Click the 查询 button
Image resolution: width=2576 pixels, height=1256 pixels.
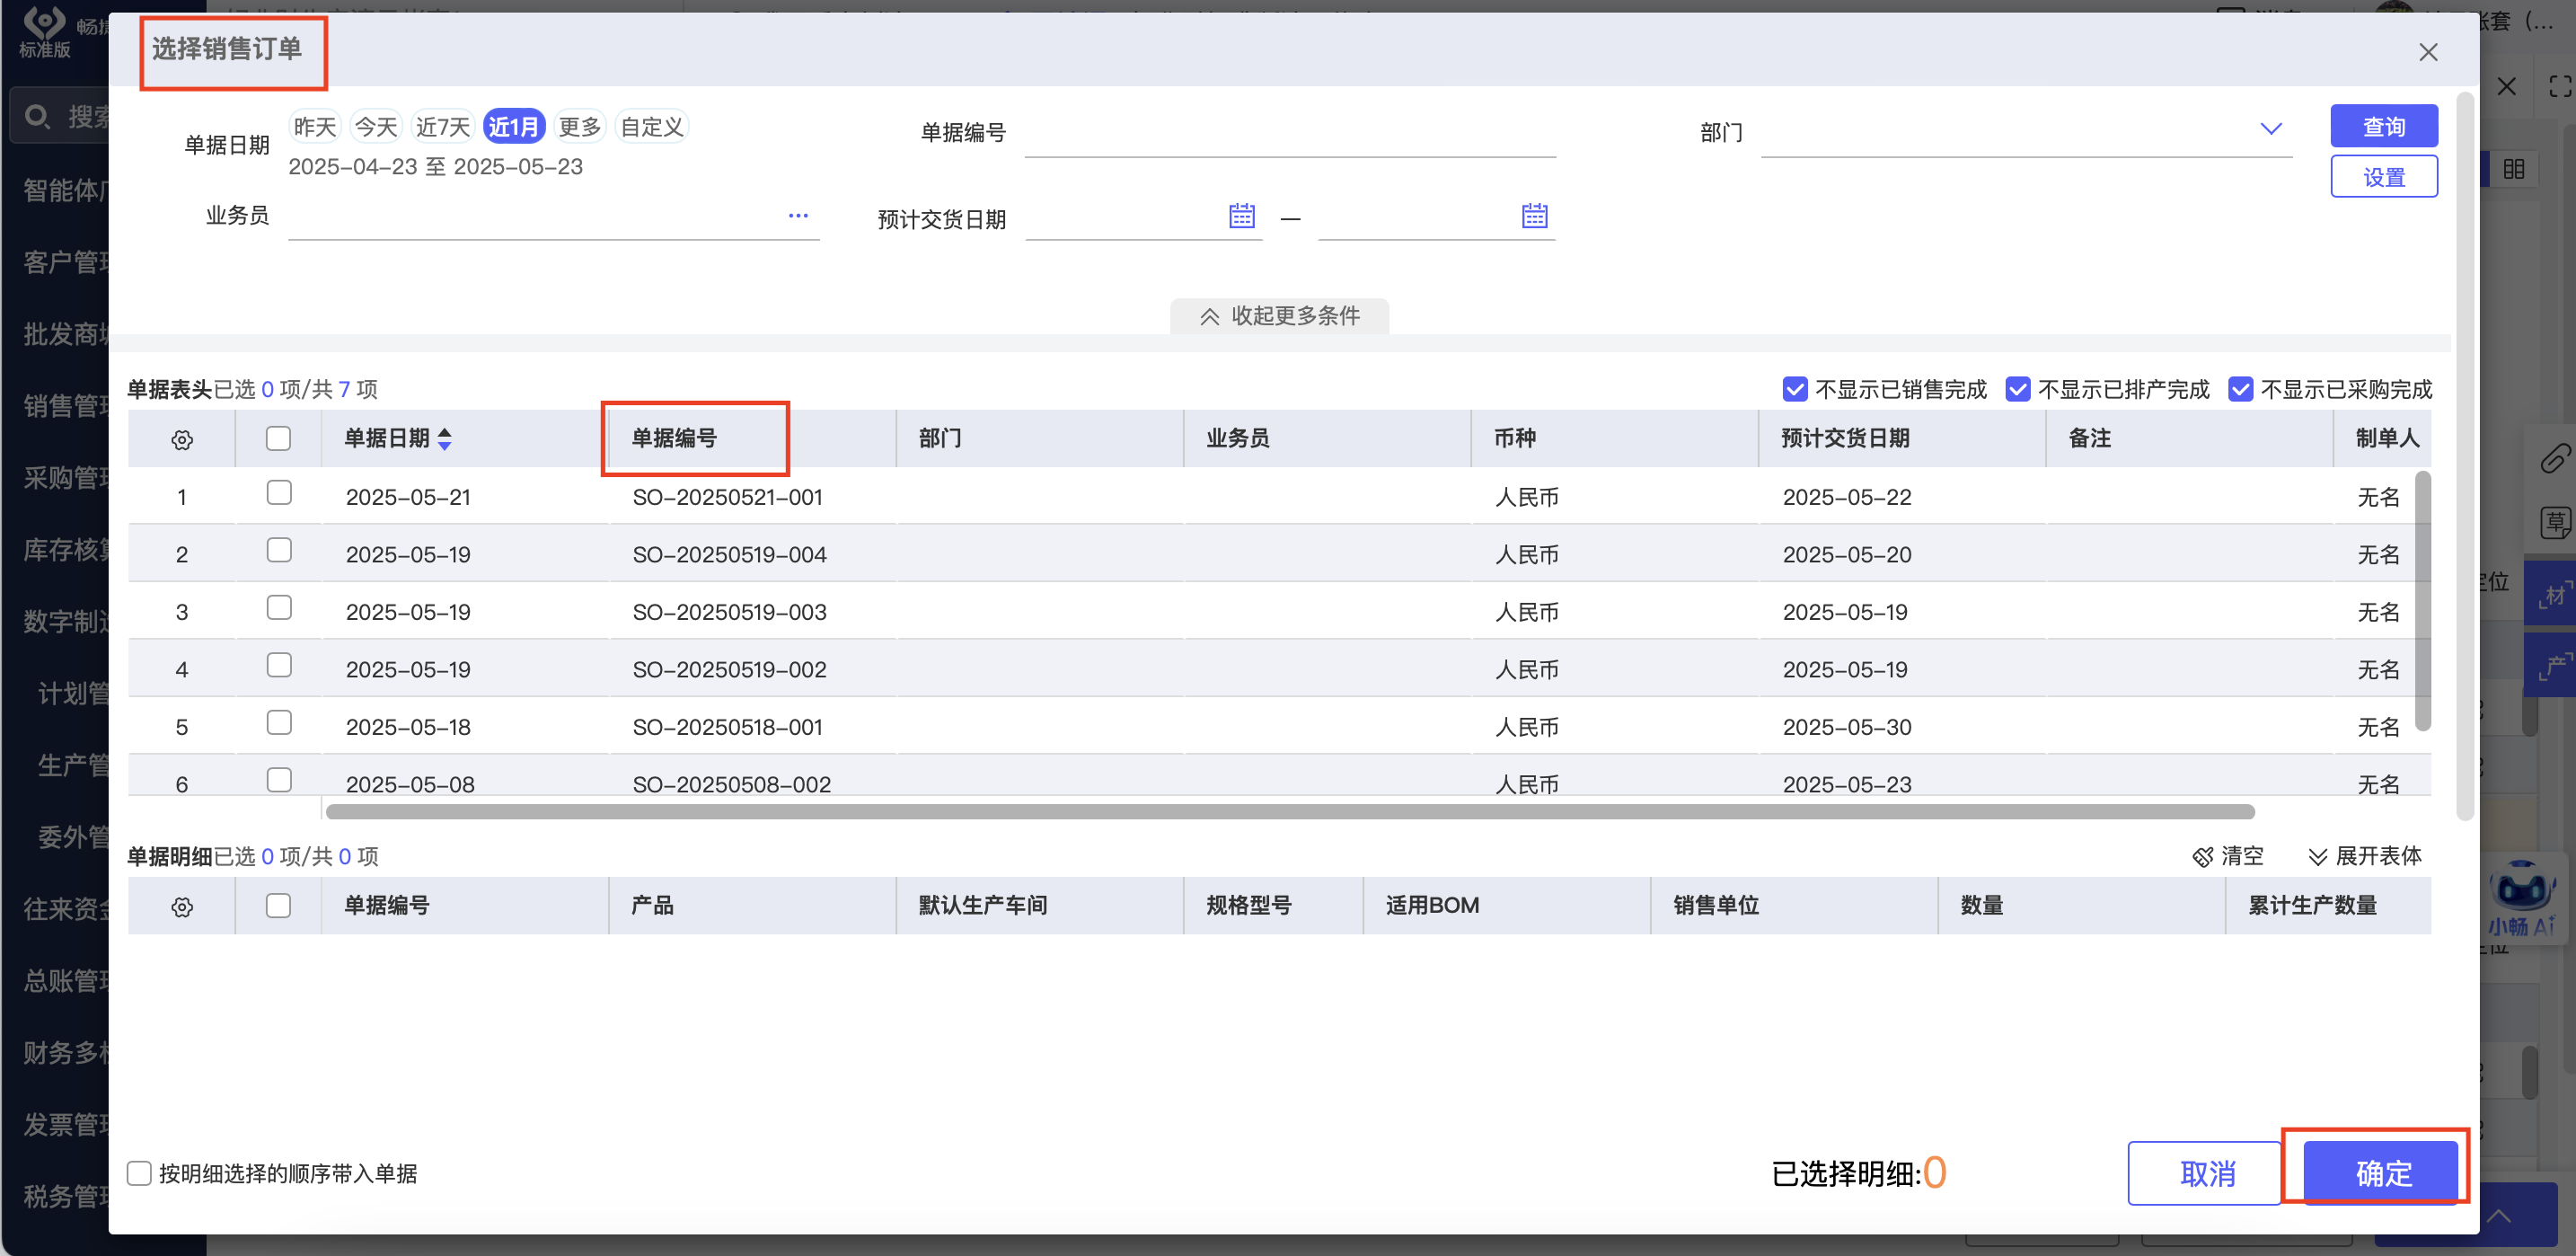(x=2383, y=126)
